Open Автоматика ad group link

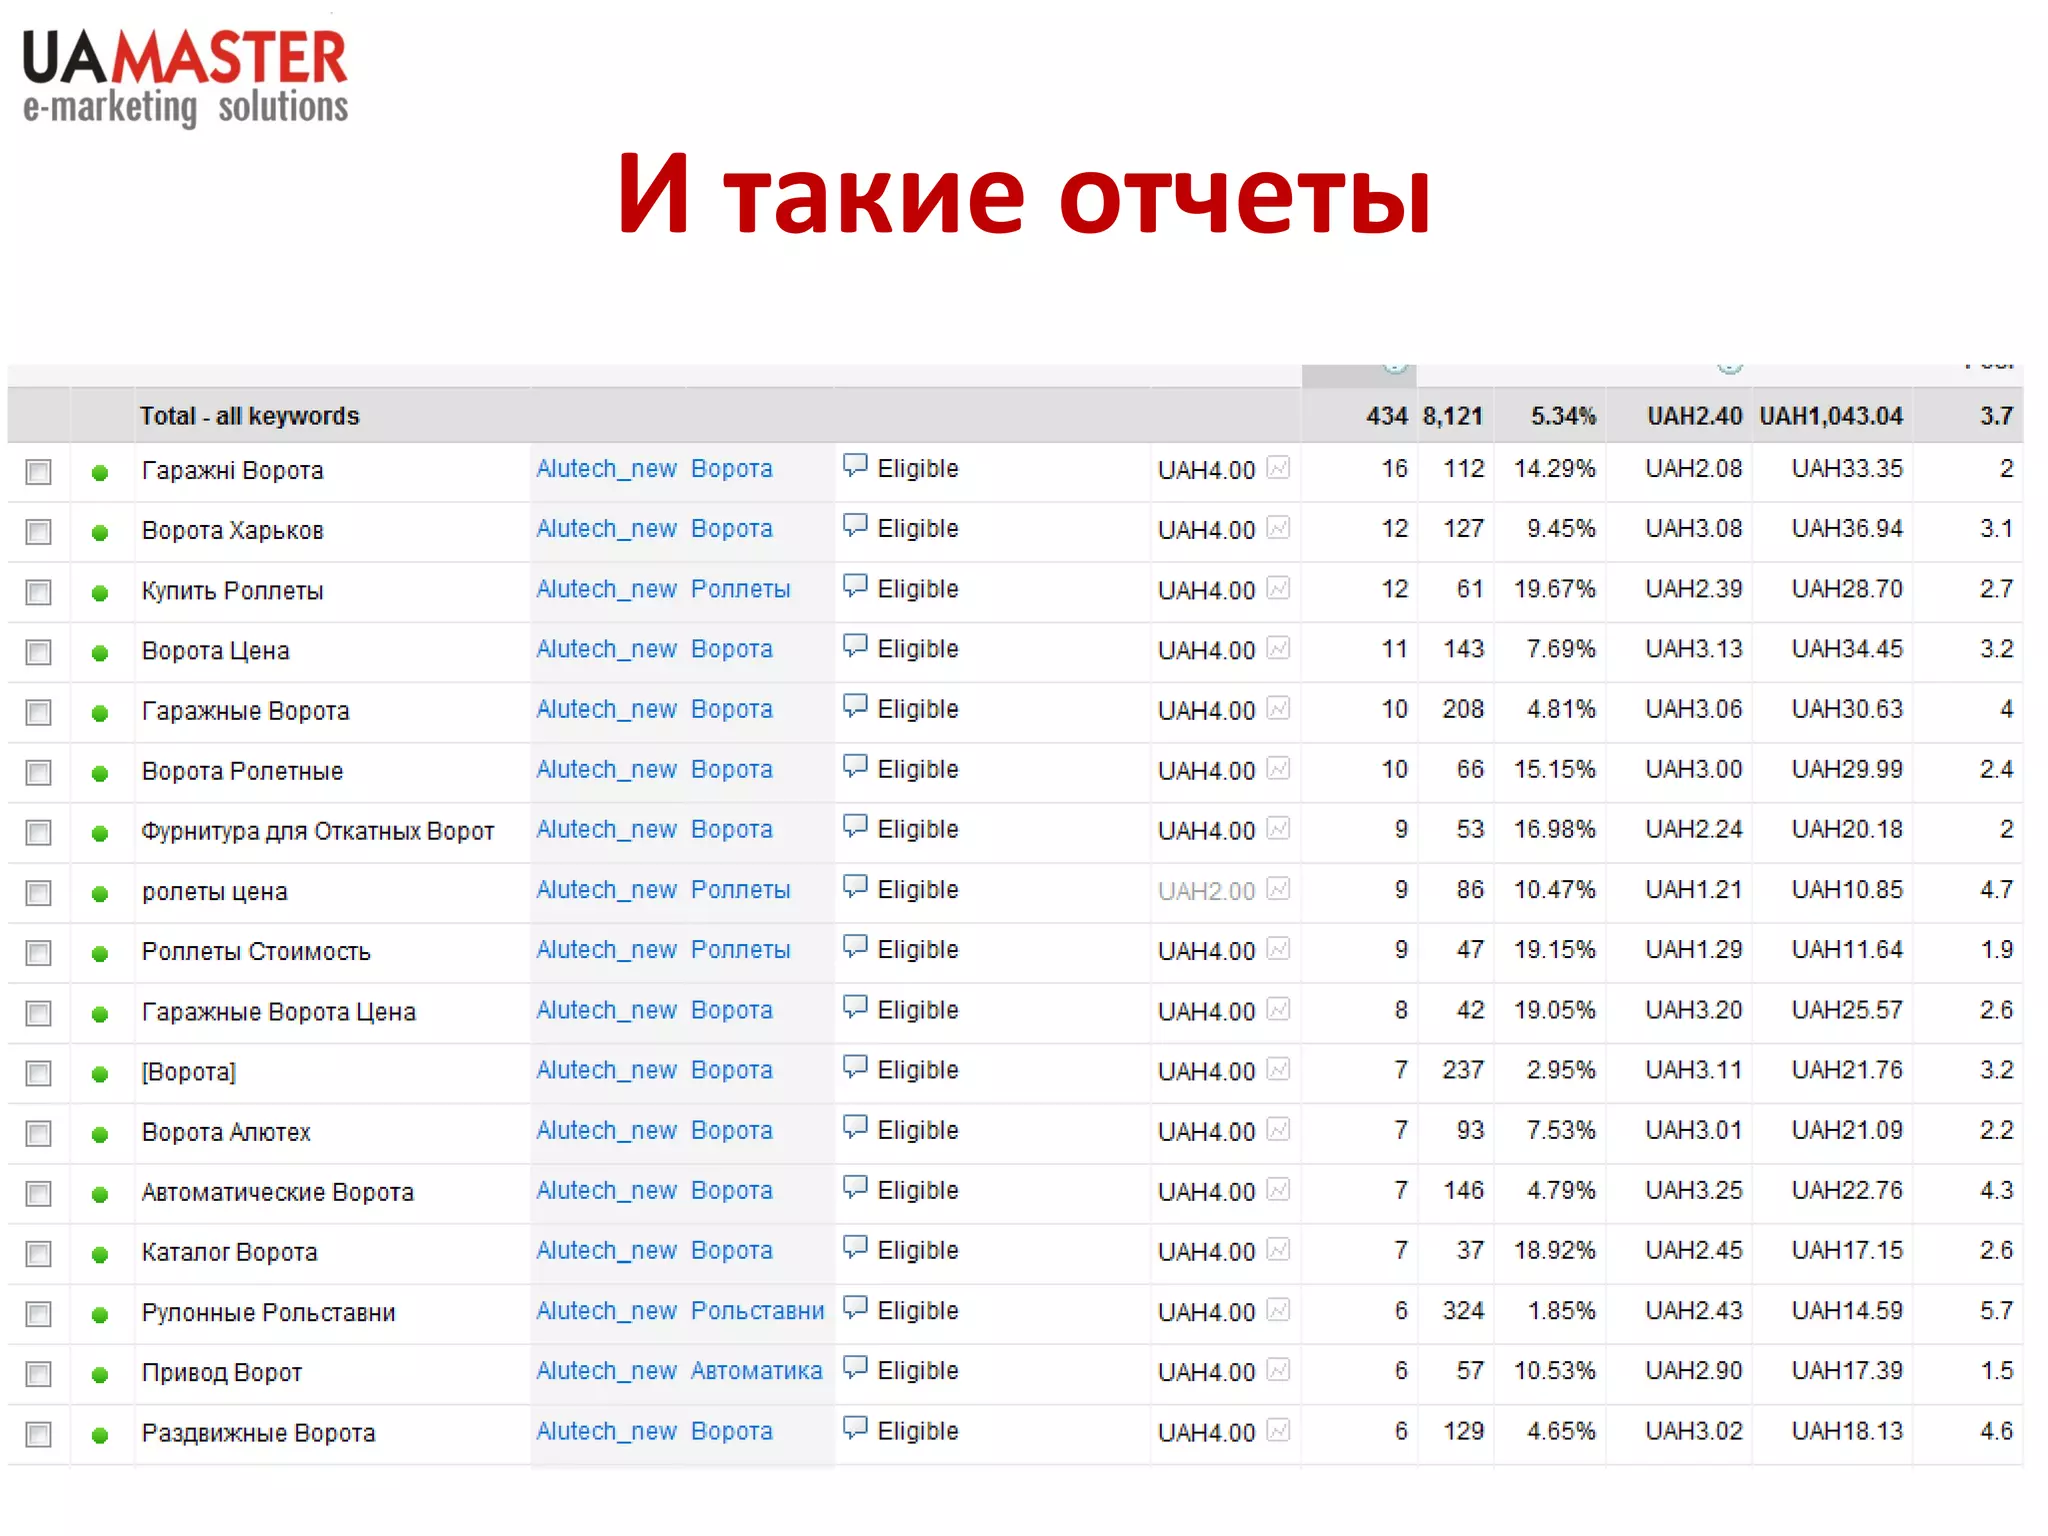click(x=757, y=1371)
